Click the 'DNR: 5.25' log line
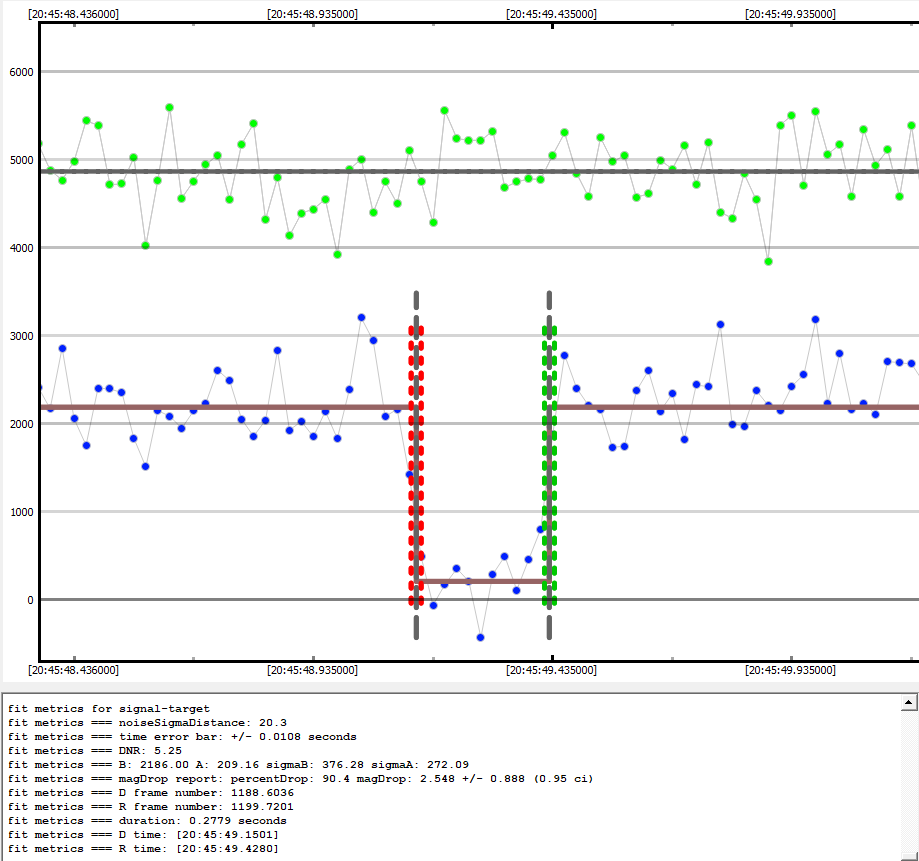The height and width of the screenshot is (861, 919). (95, 751)
